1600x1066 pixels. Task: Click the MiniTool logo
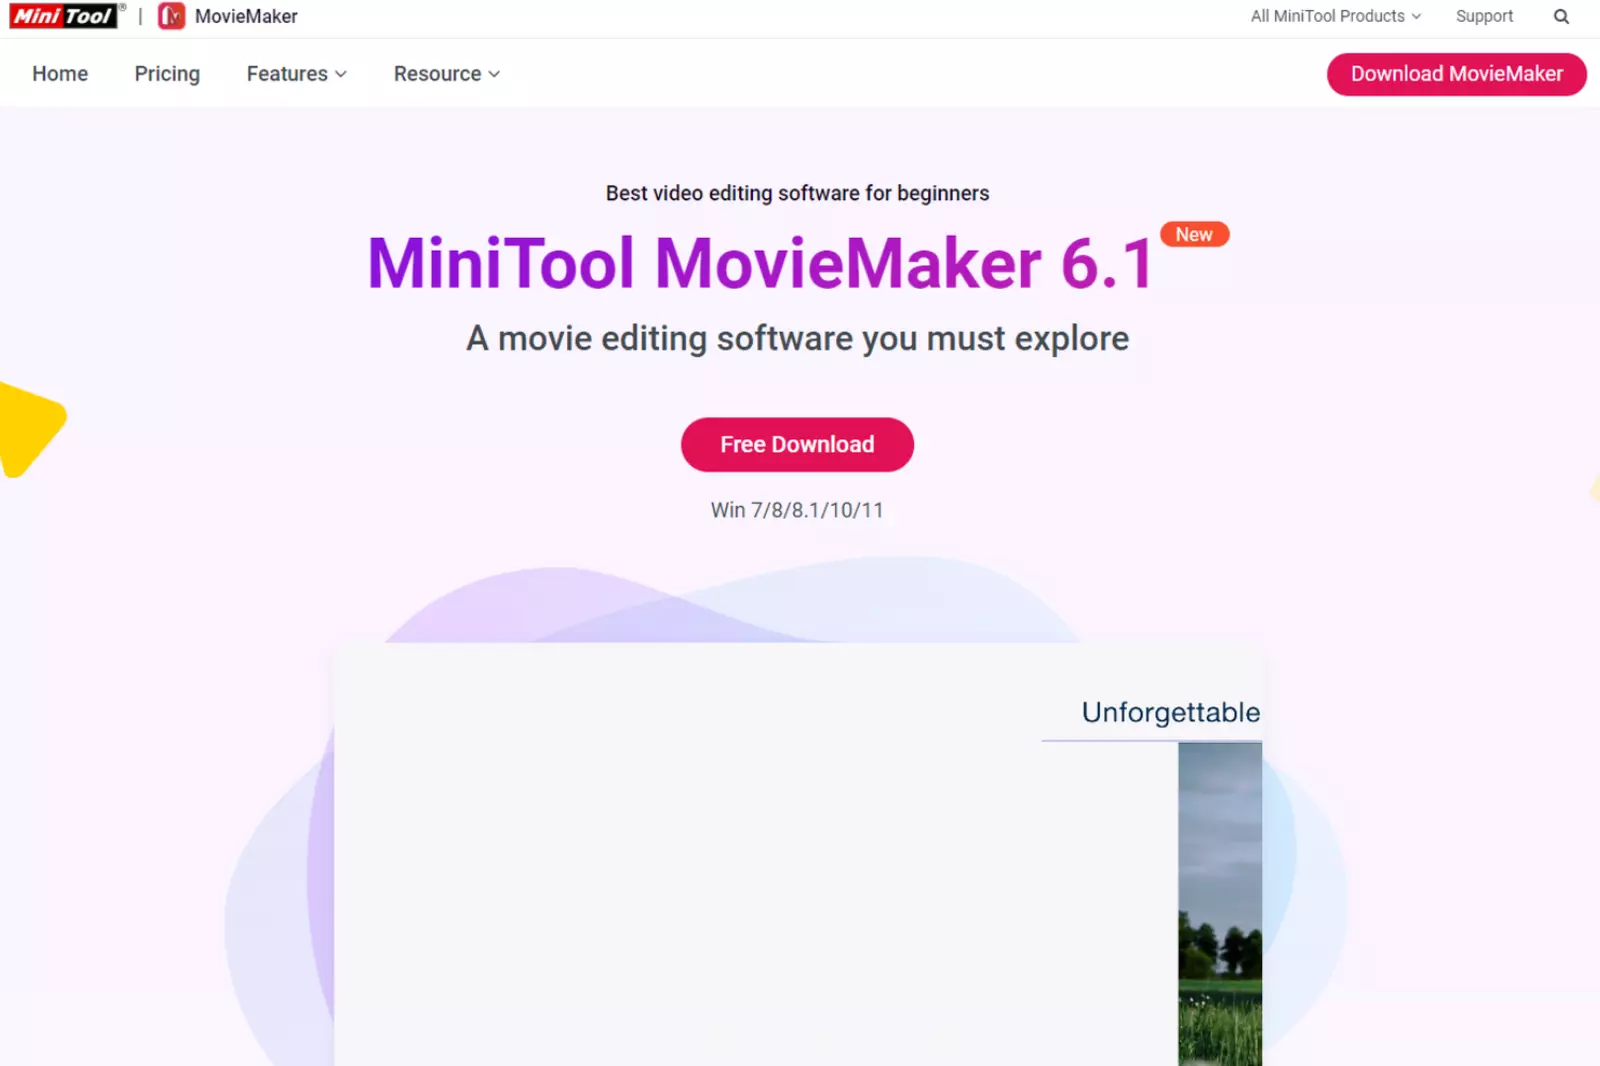66,16
